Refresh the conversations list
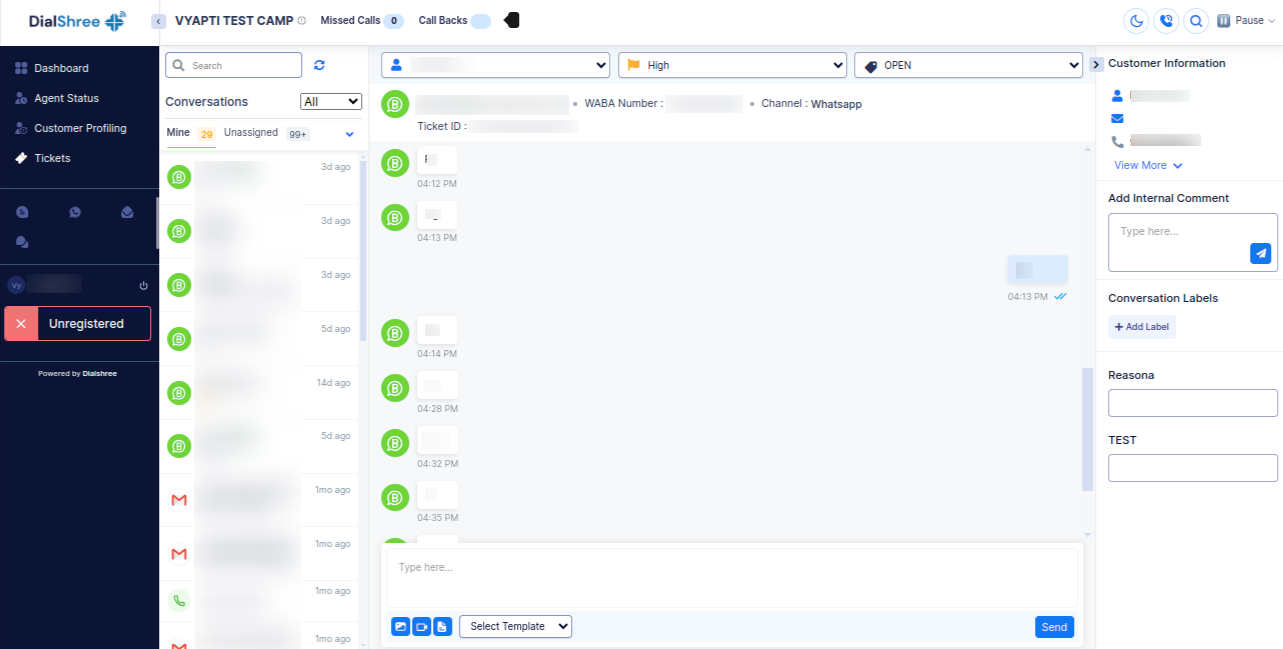The height and width of the screenshot is (649, 1283). [x=319, y=65]
